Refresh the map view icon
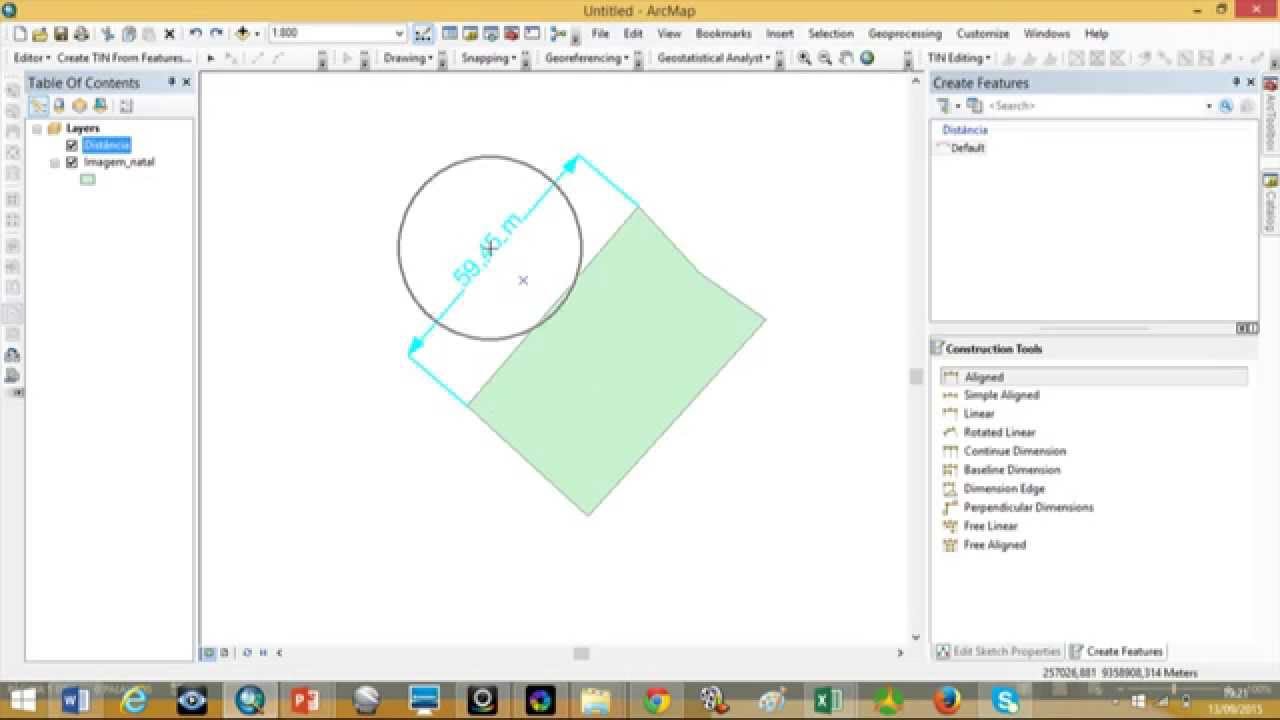Screen dimensions: 1280x720 247,653
